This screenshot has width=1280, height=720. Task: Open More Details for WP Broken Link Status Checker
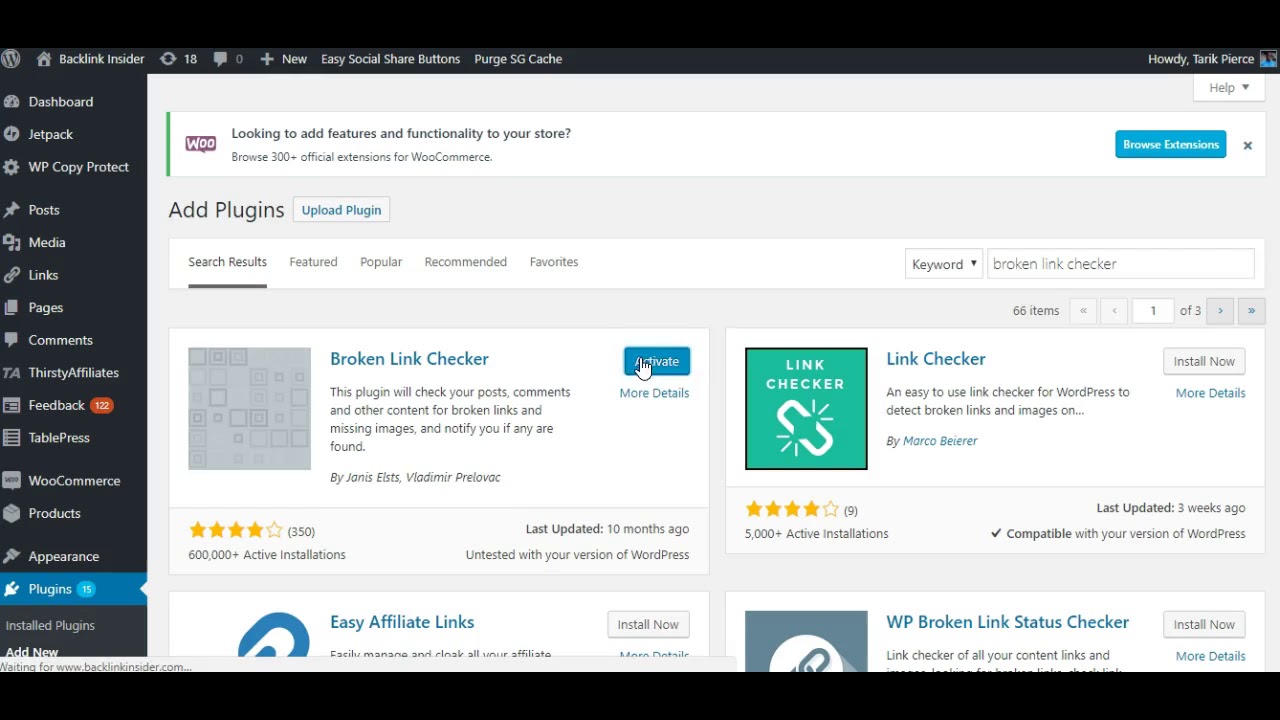[x=1210, y=656]
